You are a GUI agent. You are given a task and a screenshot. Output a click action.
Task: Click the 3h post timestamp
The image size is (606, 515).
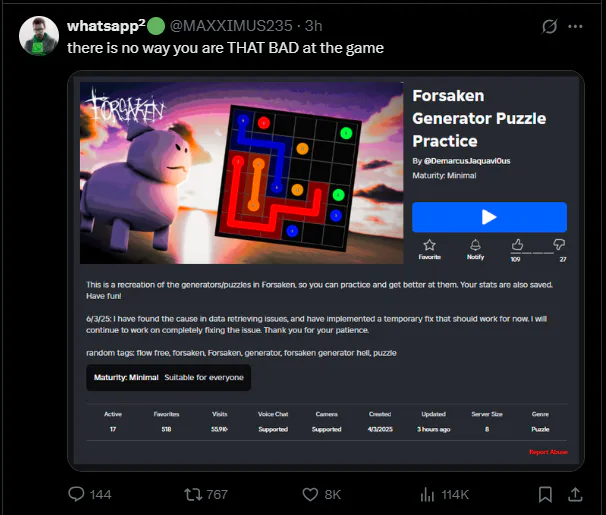click(x=313, y=26)
